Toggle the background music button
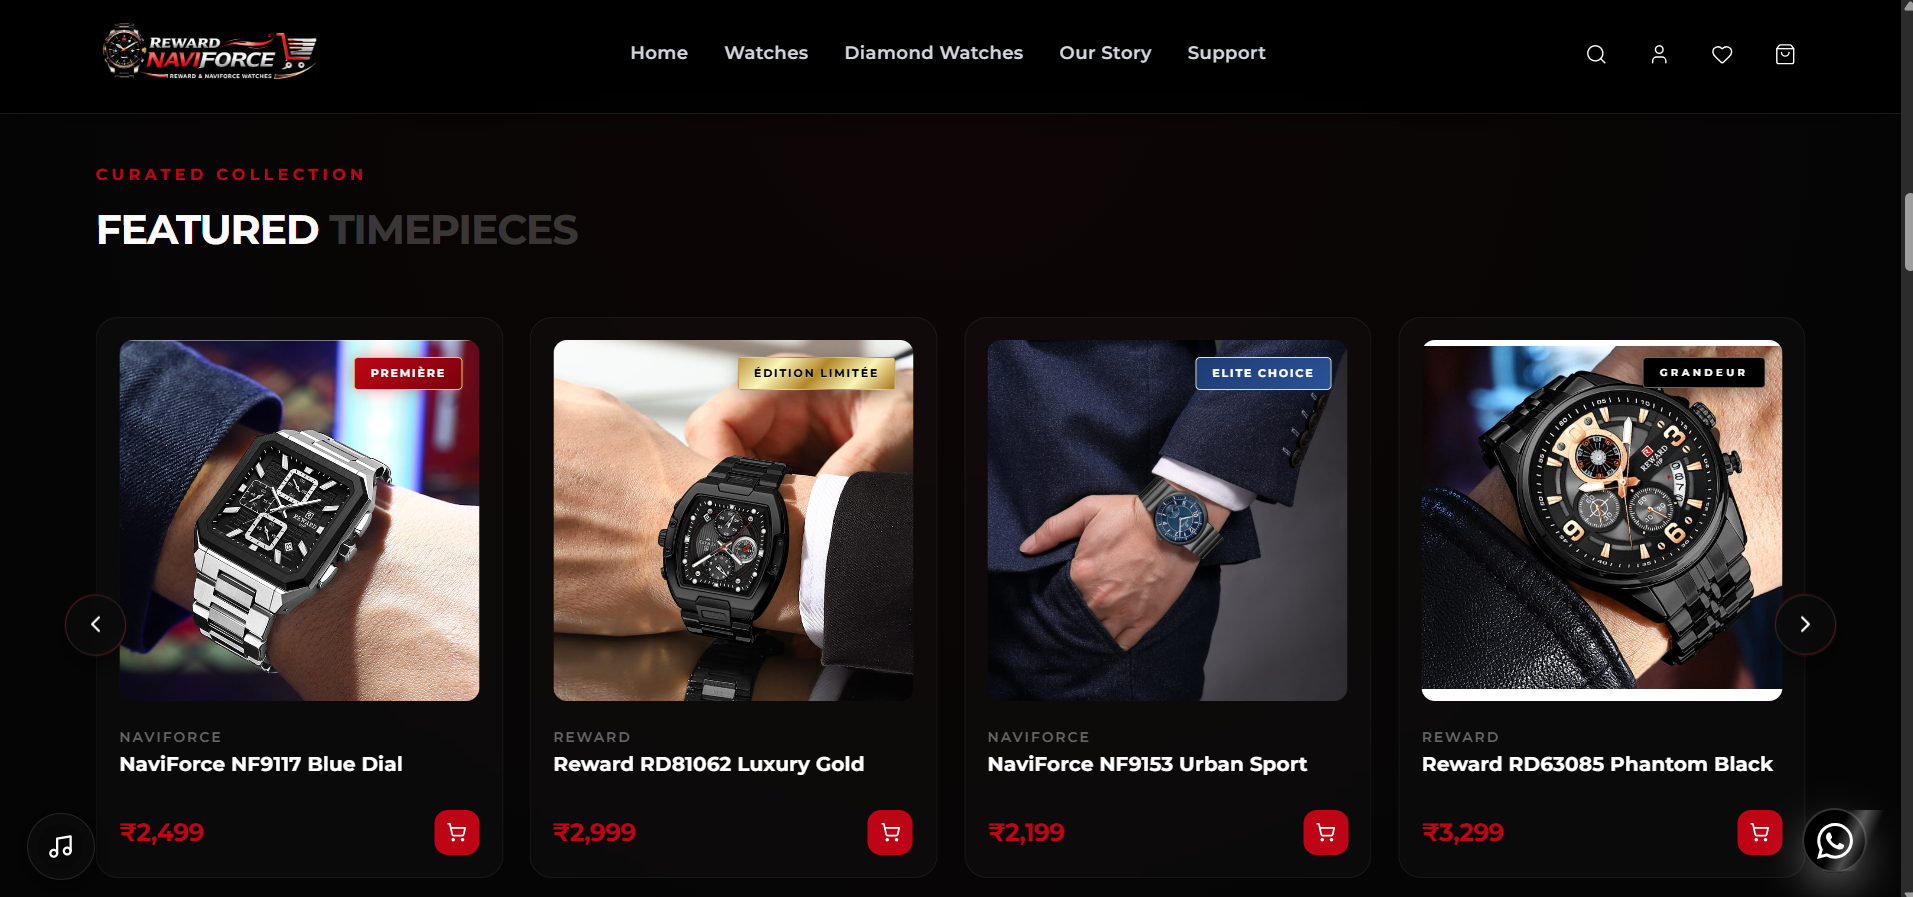 [61, 847]
